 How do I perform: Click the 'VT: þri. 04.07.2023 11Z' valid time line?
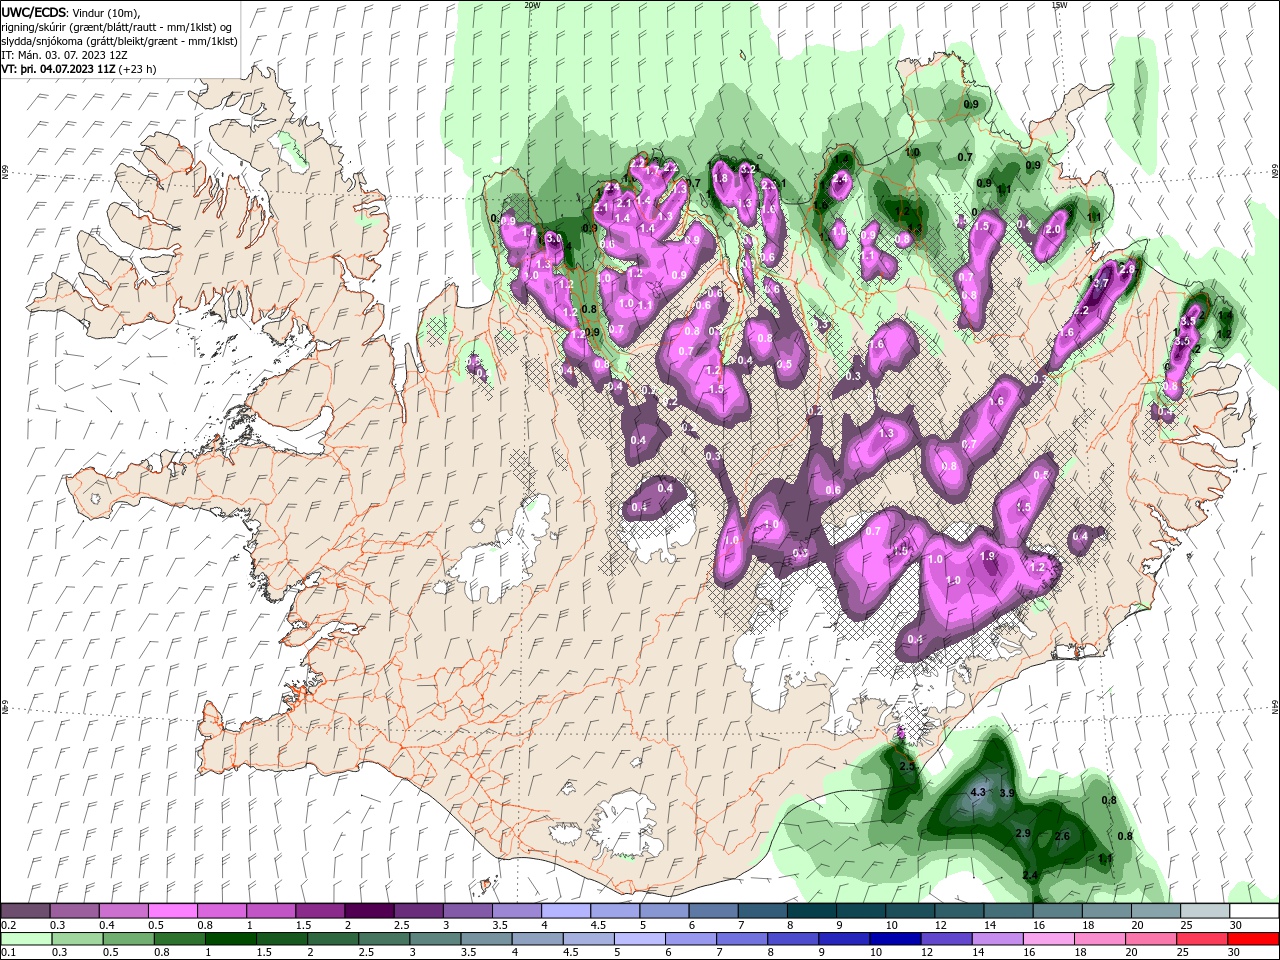pos(58,69)
